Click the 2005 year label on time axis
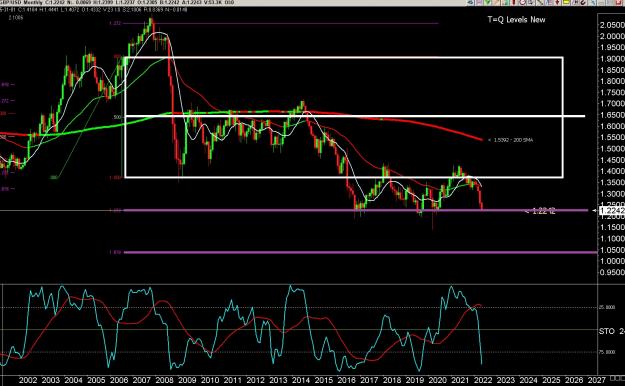625x386 pixels. 96,380
